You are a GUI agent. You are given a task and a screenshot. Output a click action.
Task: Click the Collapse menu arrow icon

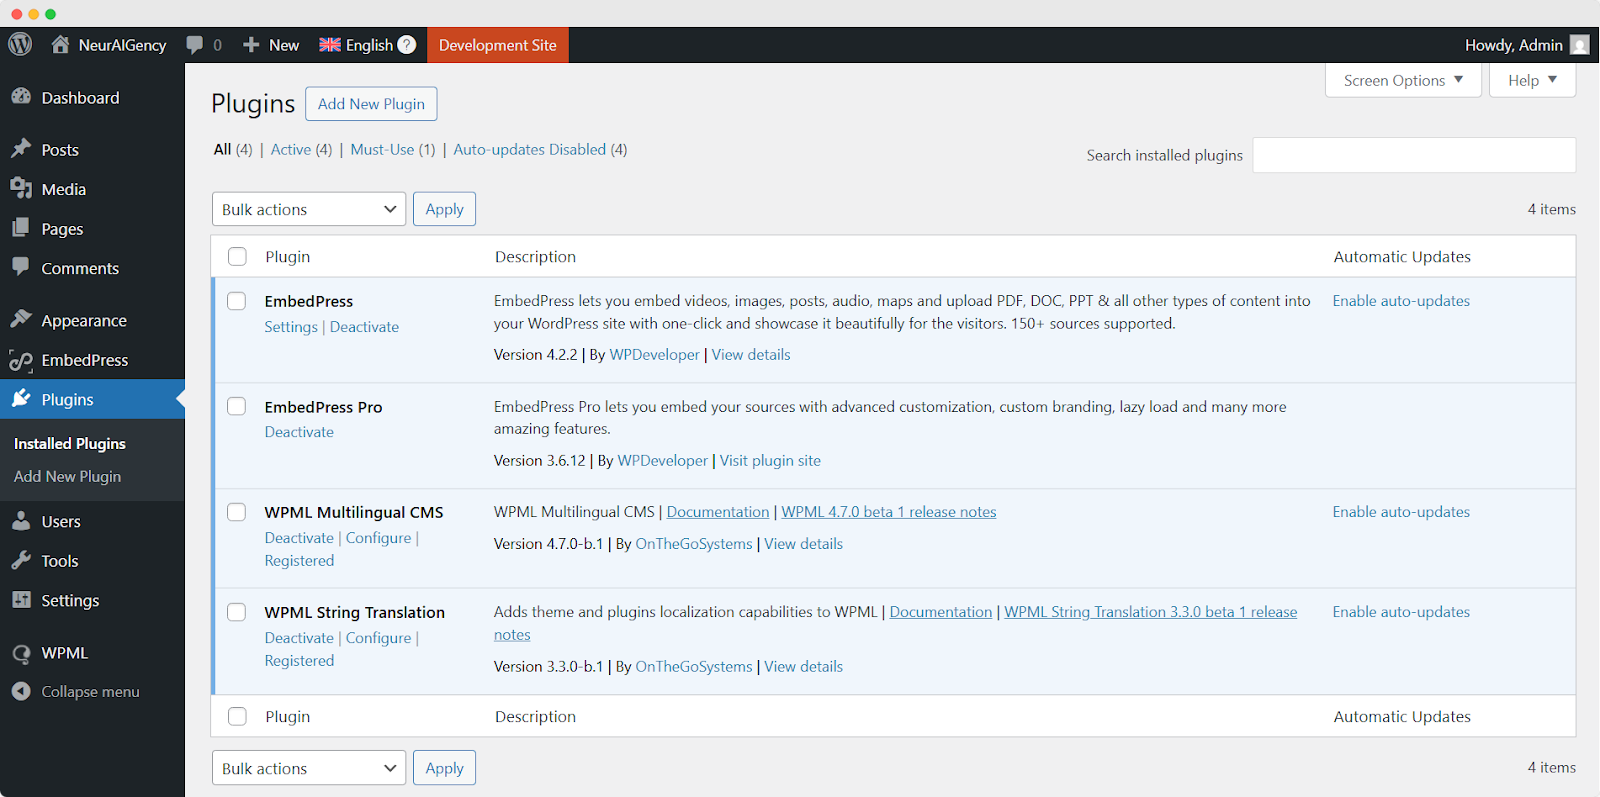click(x=21, y=691)
